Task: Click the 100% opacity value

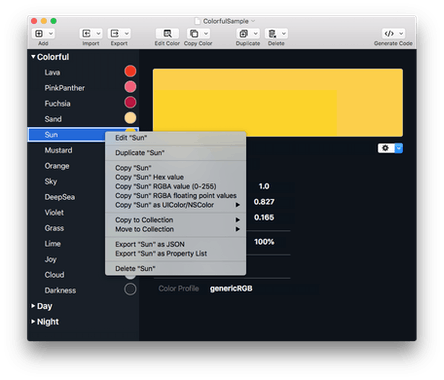Action: coord(264,242)
